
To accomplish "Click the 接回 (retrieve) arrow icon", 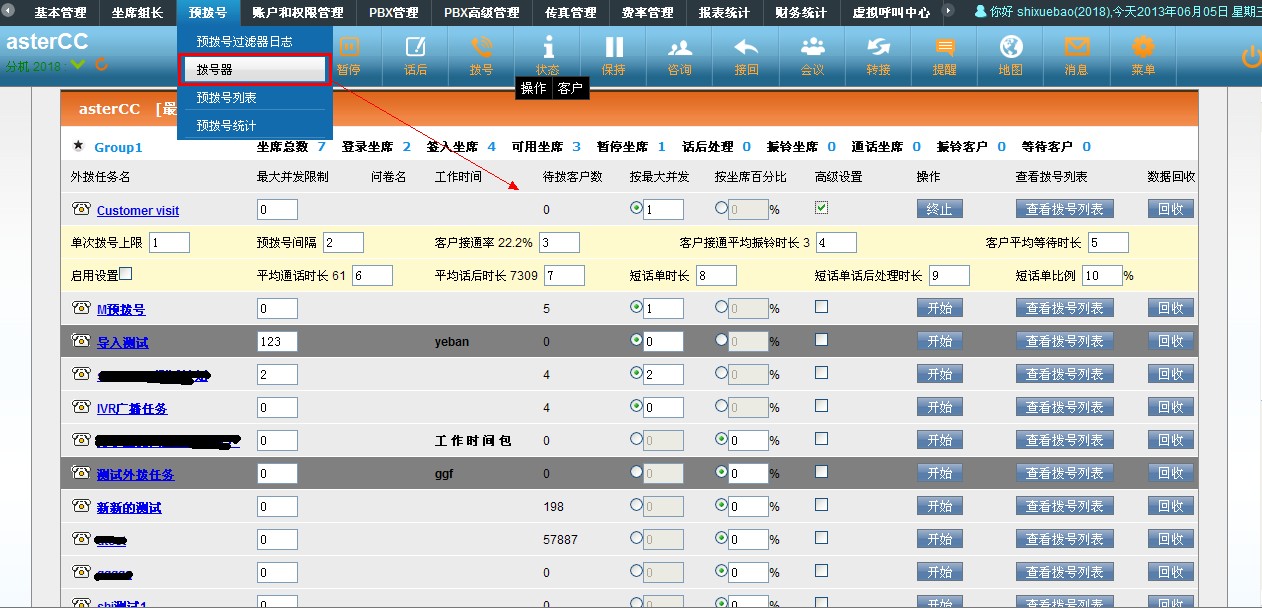I will coord(746,48).
